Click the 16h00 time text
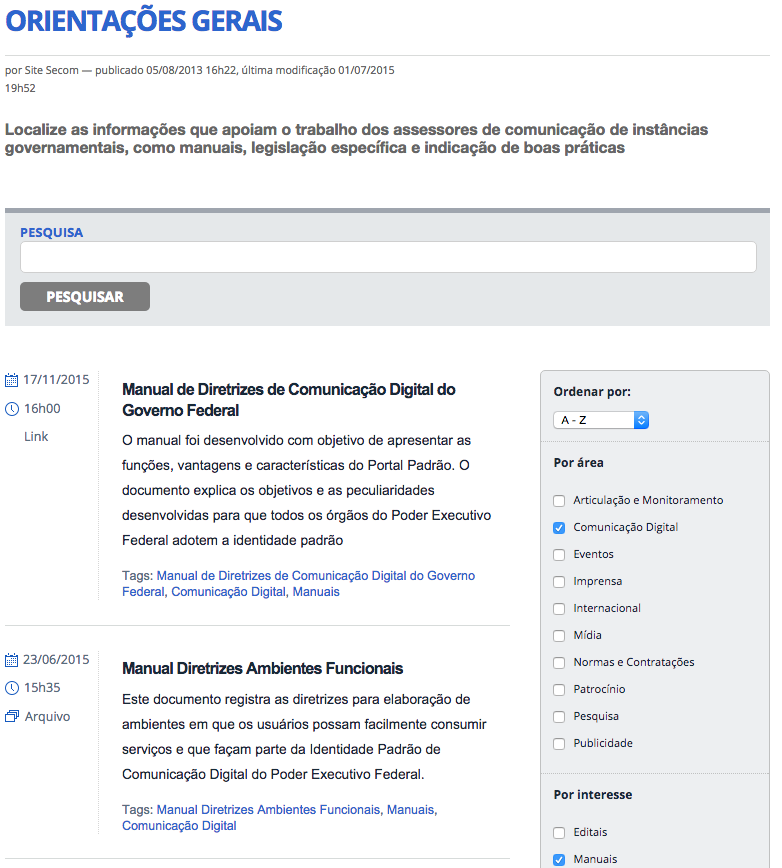Viewport: 782px width, 868px height. pos(42,409)
